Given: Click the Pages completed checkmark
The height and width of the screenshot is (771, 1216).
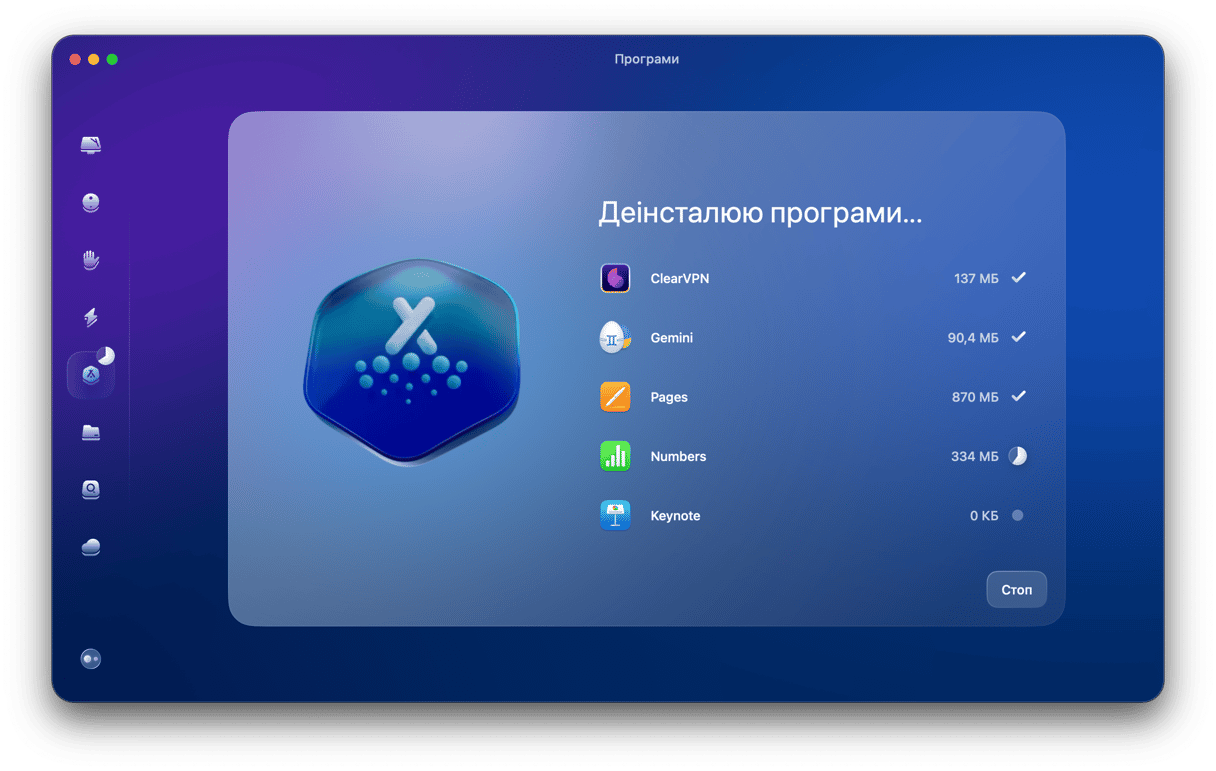Looking at the screenshot, I should 1018,396.
